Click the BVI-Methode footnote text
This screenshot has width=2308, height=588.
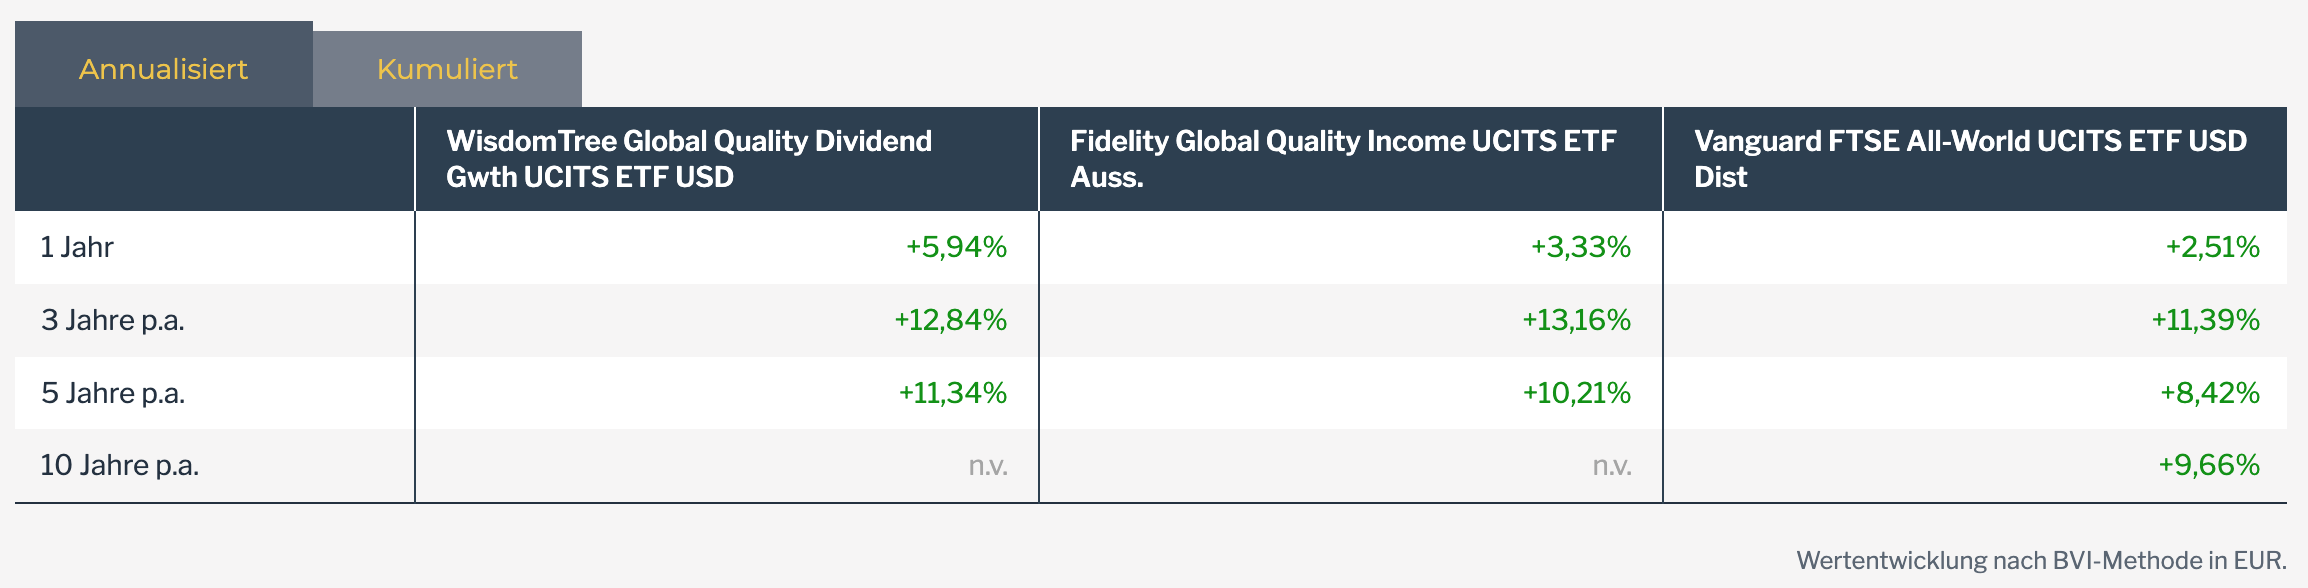(x=2041, y=560)
